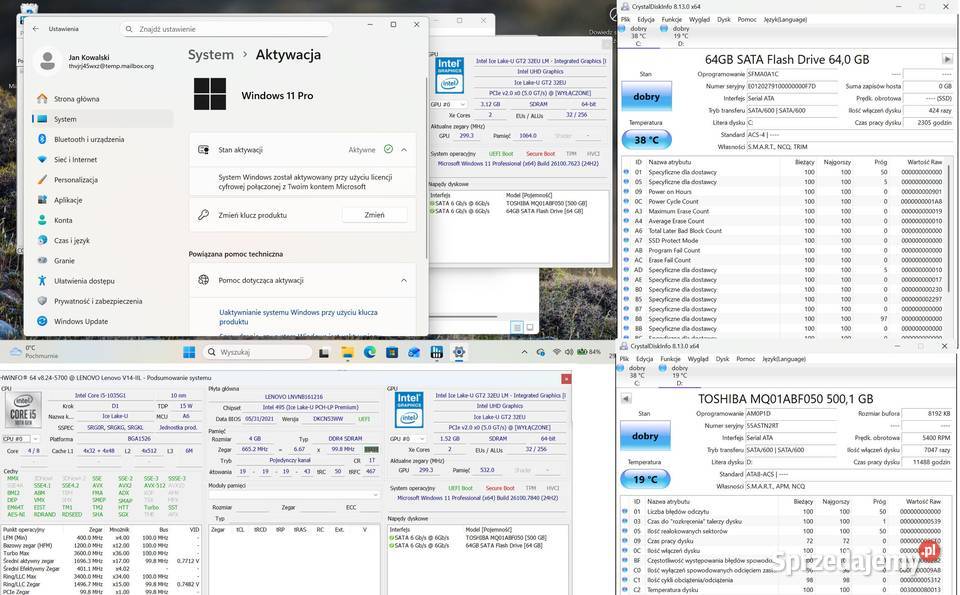Click the System breadcrumb in Settings header
The height and width of the screenshot is (595, 960).
coord(211,54)
